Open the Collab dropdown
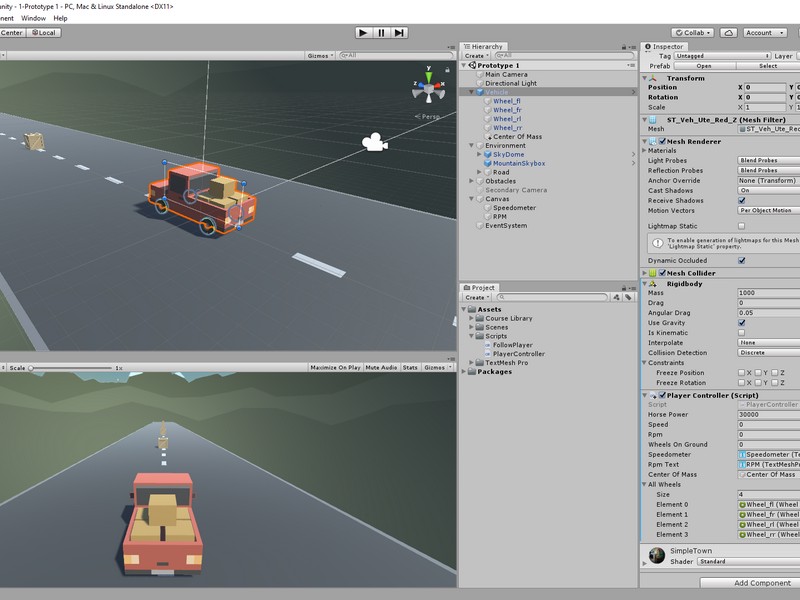This screenshot has width=800, height=600. (692, 32)
